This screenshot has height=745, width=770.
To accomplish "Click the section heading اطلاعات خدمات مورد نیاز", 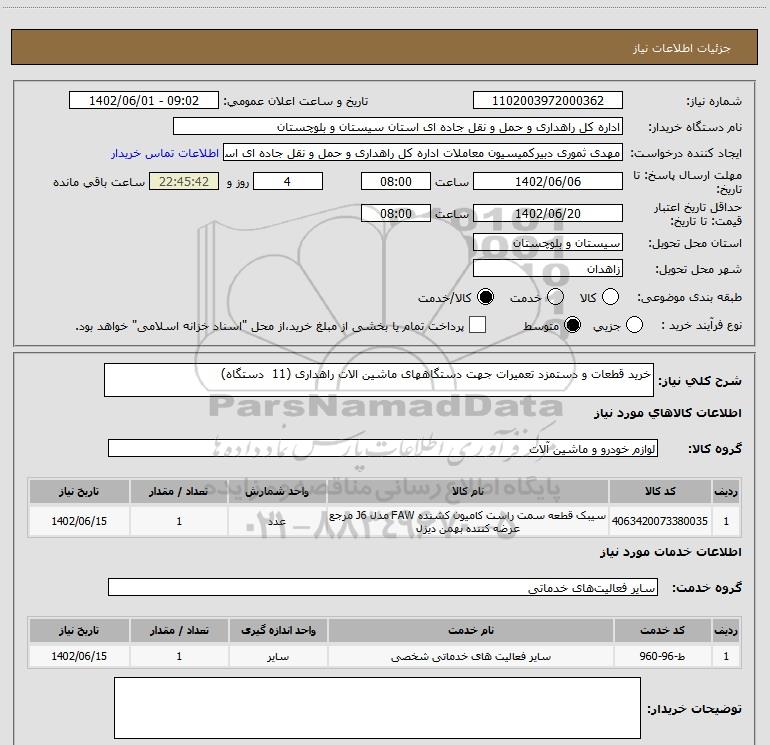I will [670, 552].
